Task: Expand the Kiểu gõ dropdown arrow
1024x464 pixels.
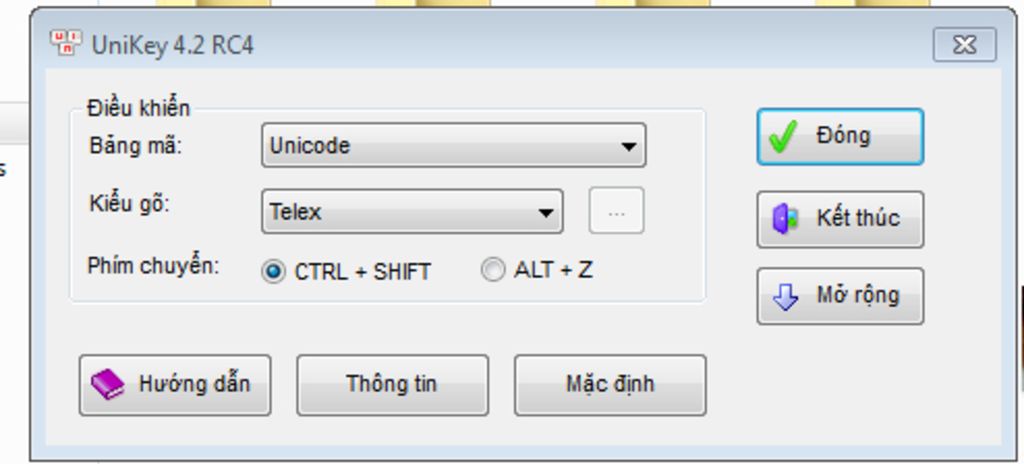Action: click(x=546, y=212)
